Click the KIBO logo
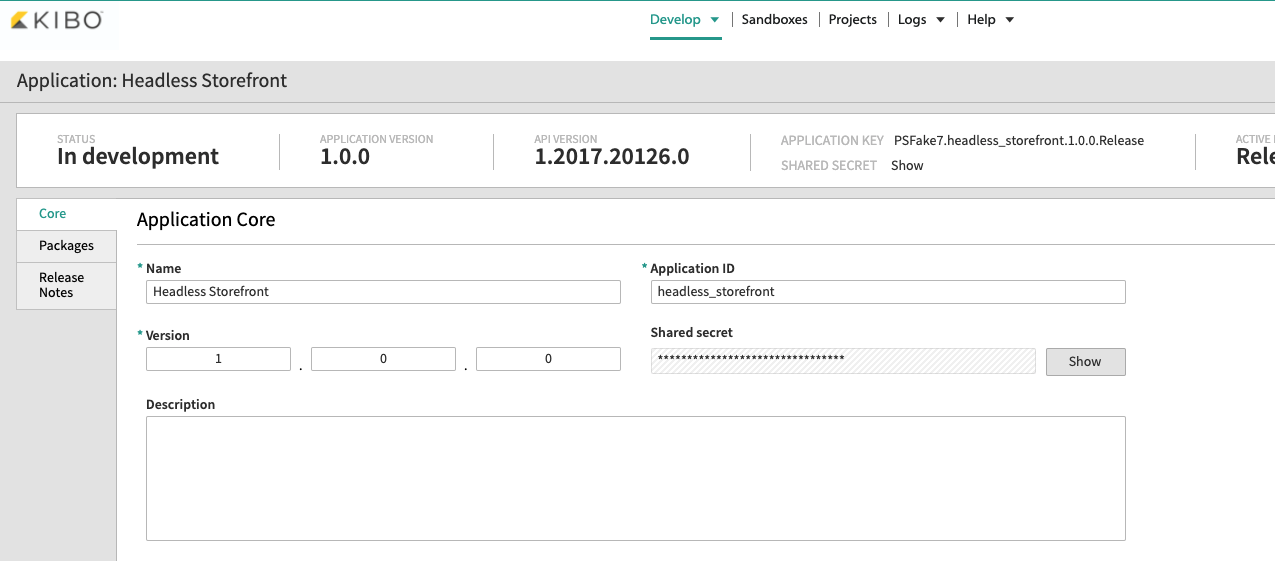The height and width of the screenshot is (561, 1275). click(x=57, y=20)
